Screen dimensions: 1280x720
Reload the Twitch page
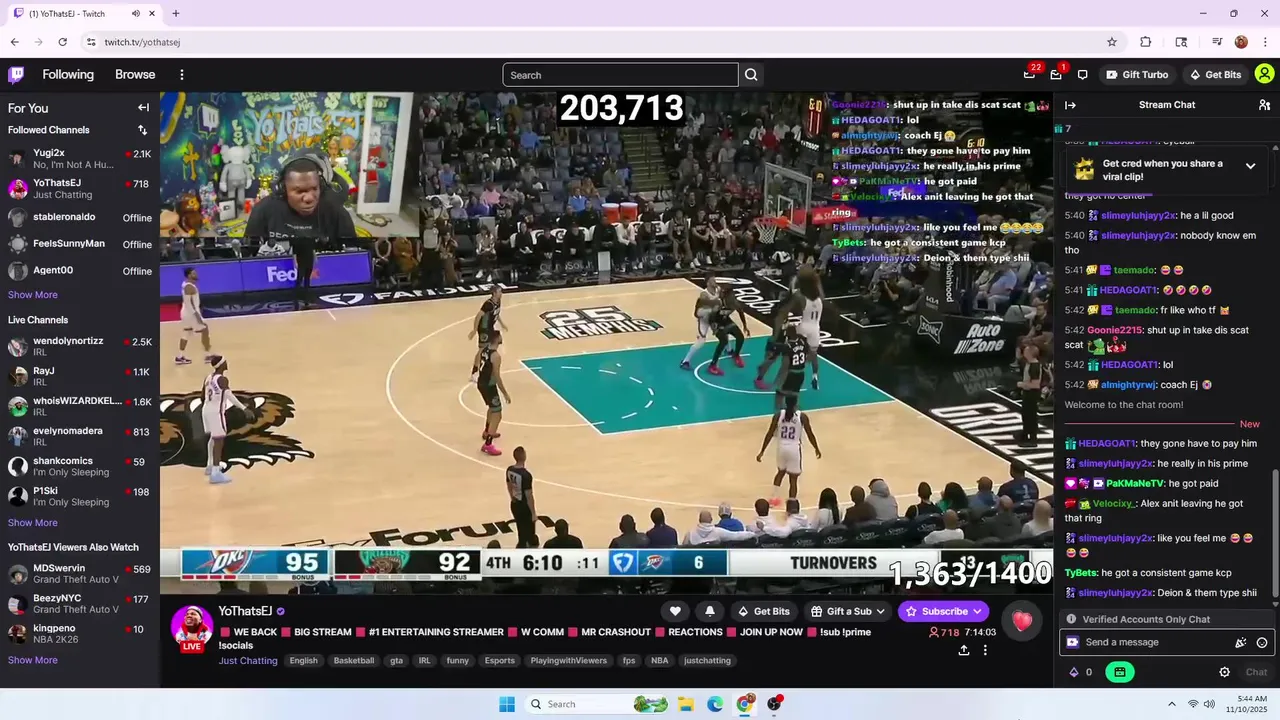[62, 42]
